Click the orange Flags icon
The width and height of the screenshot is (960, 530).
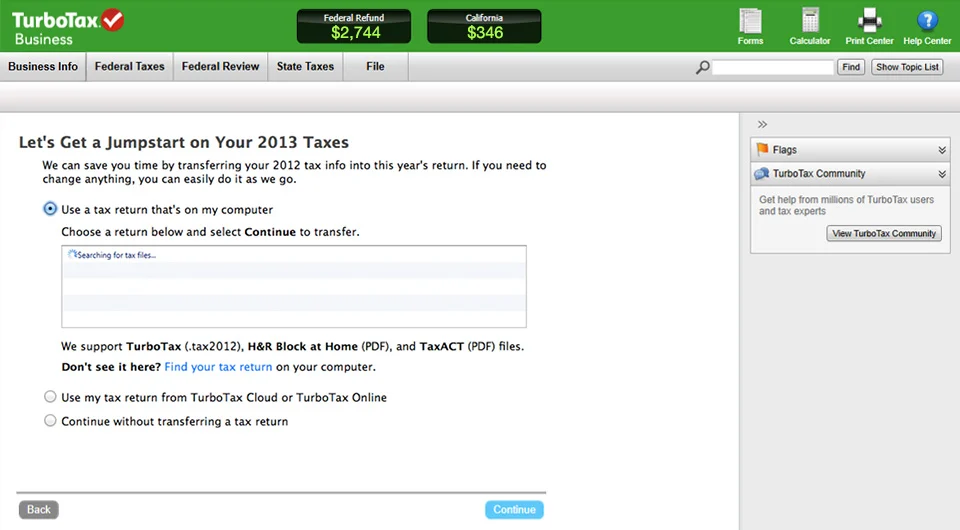click(x=762, y=149)
